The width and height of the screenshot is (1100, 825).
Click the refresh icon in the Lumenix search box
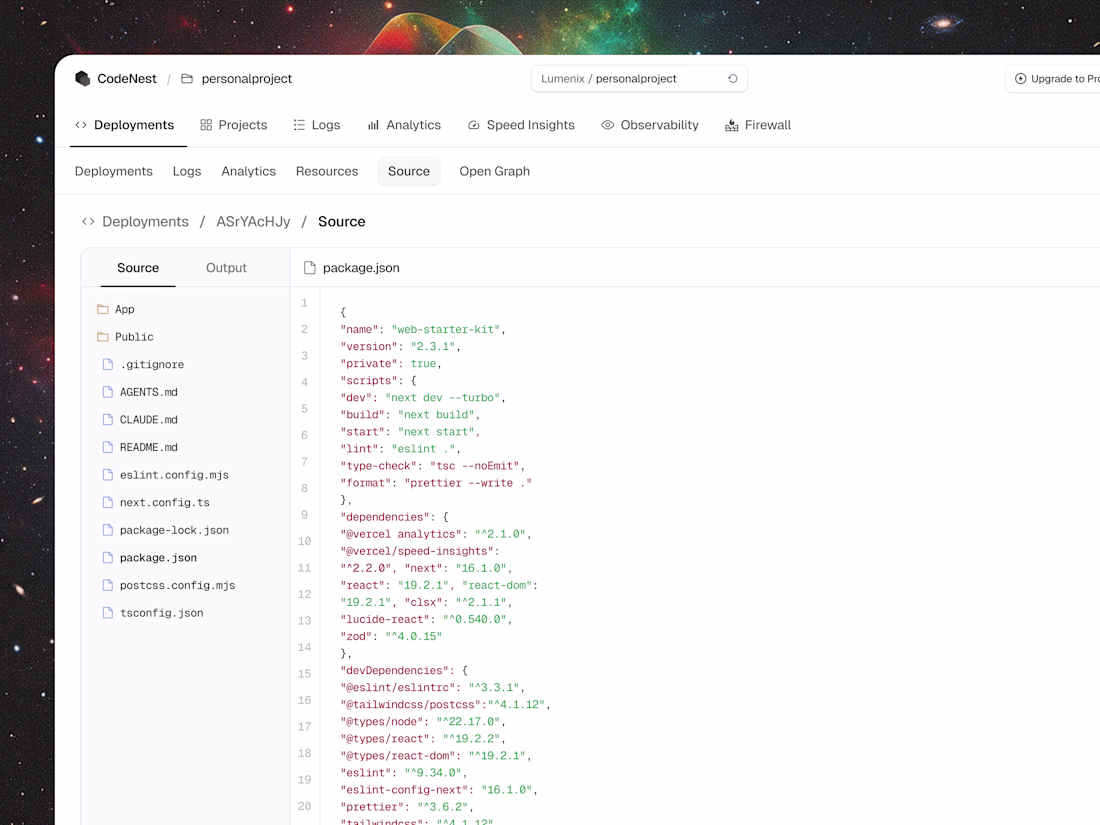pos(732,79)
